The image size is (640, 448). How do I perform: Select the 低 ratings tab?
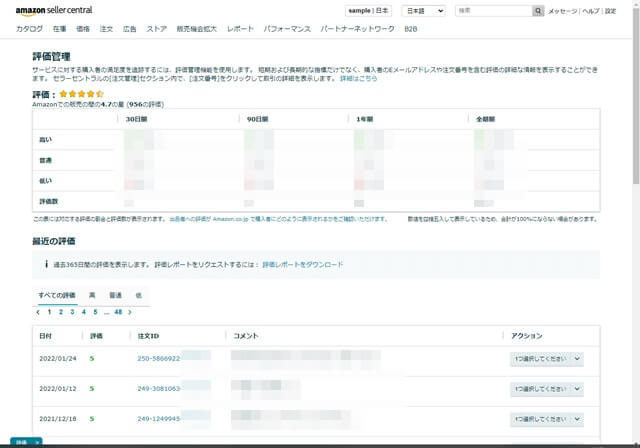click(138, 296)
